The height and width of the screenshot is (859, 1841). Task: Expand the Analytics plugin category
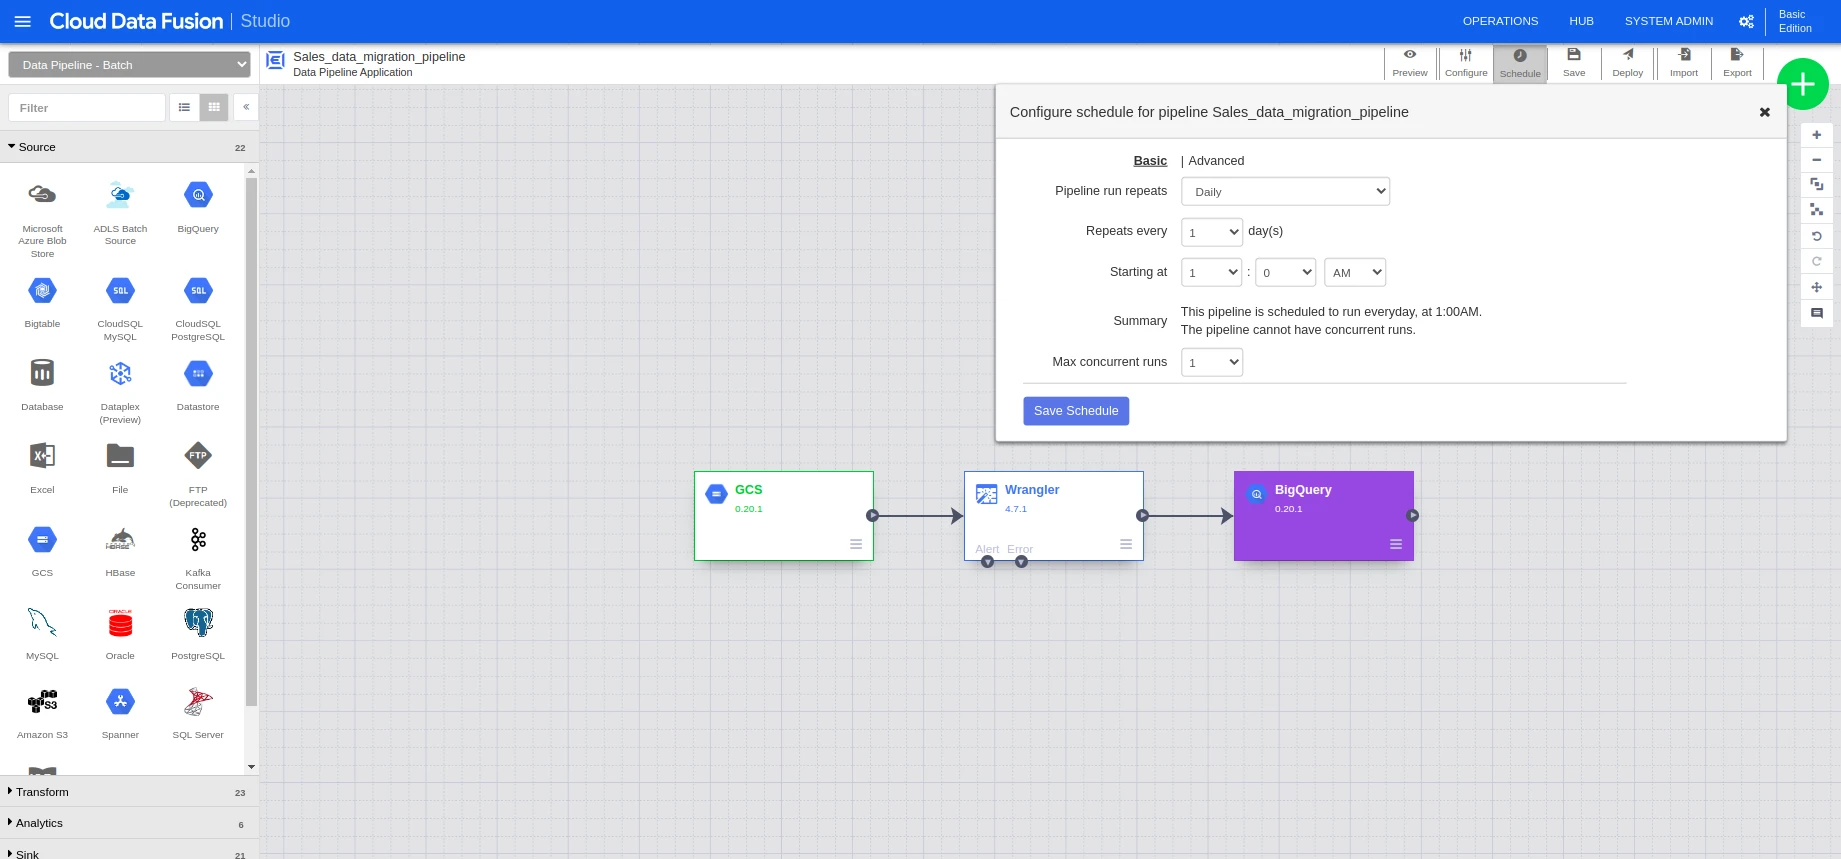(129, 823)
